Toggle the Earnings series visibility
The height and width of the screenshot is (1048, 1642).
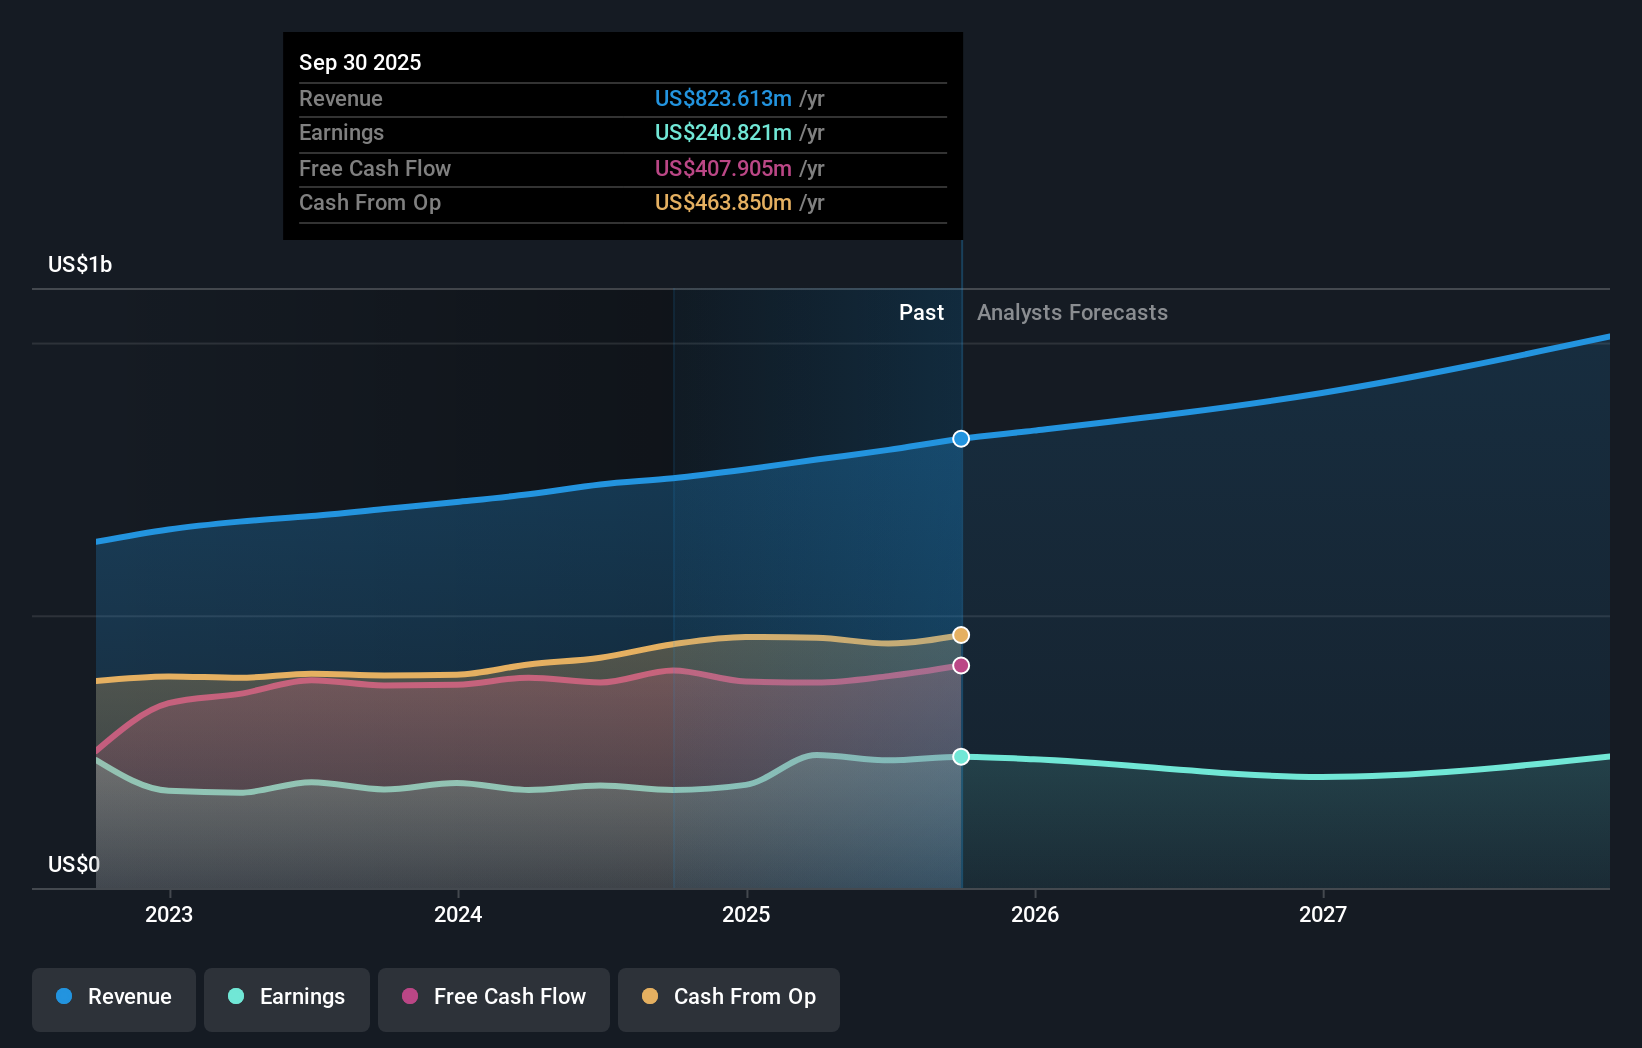pos(287,997)
